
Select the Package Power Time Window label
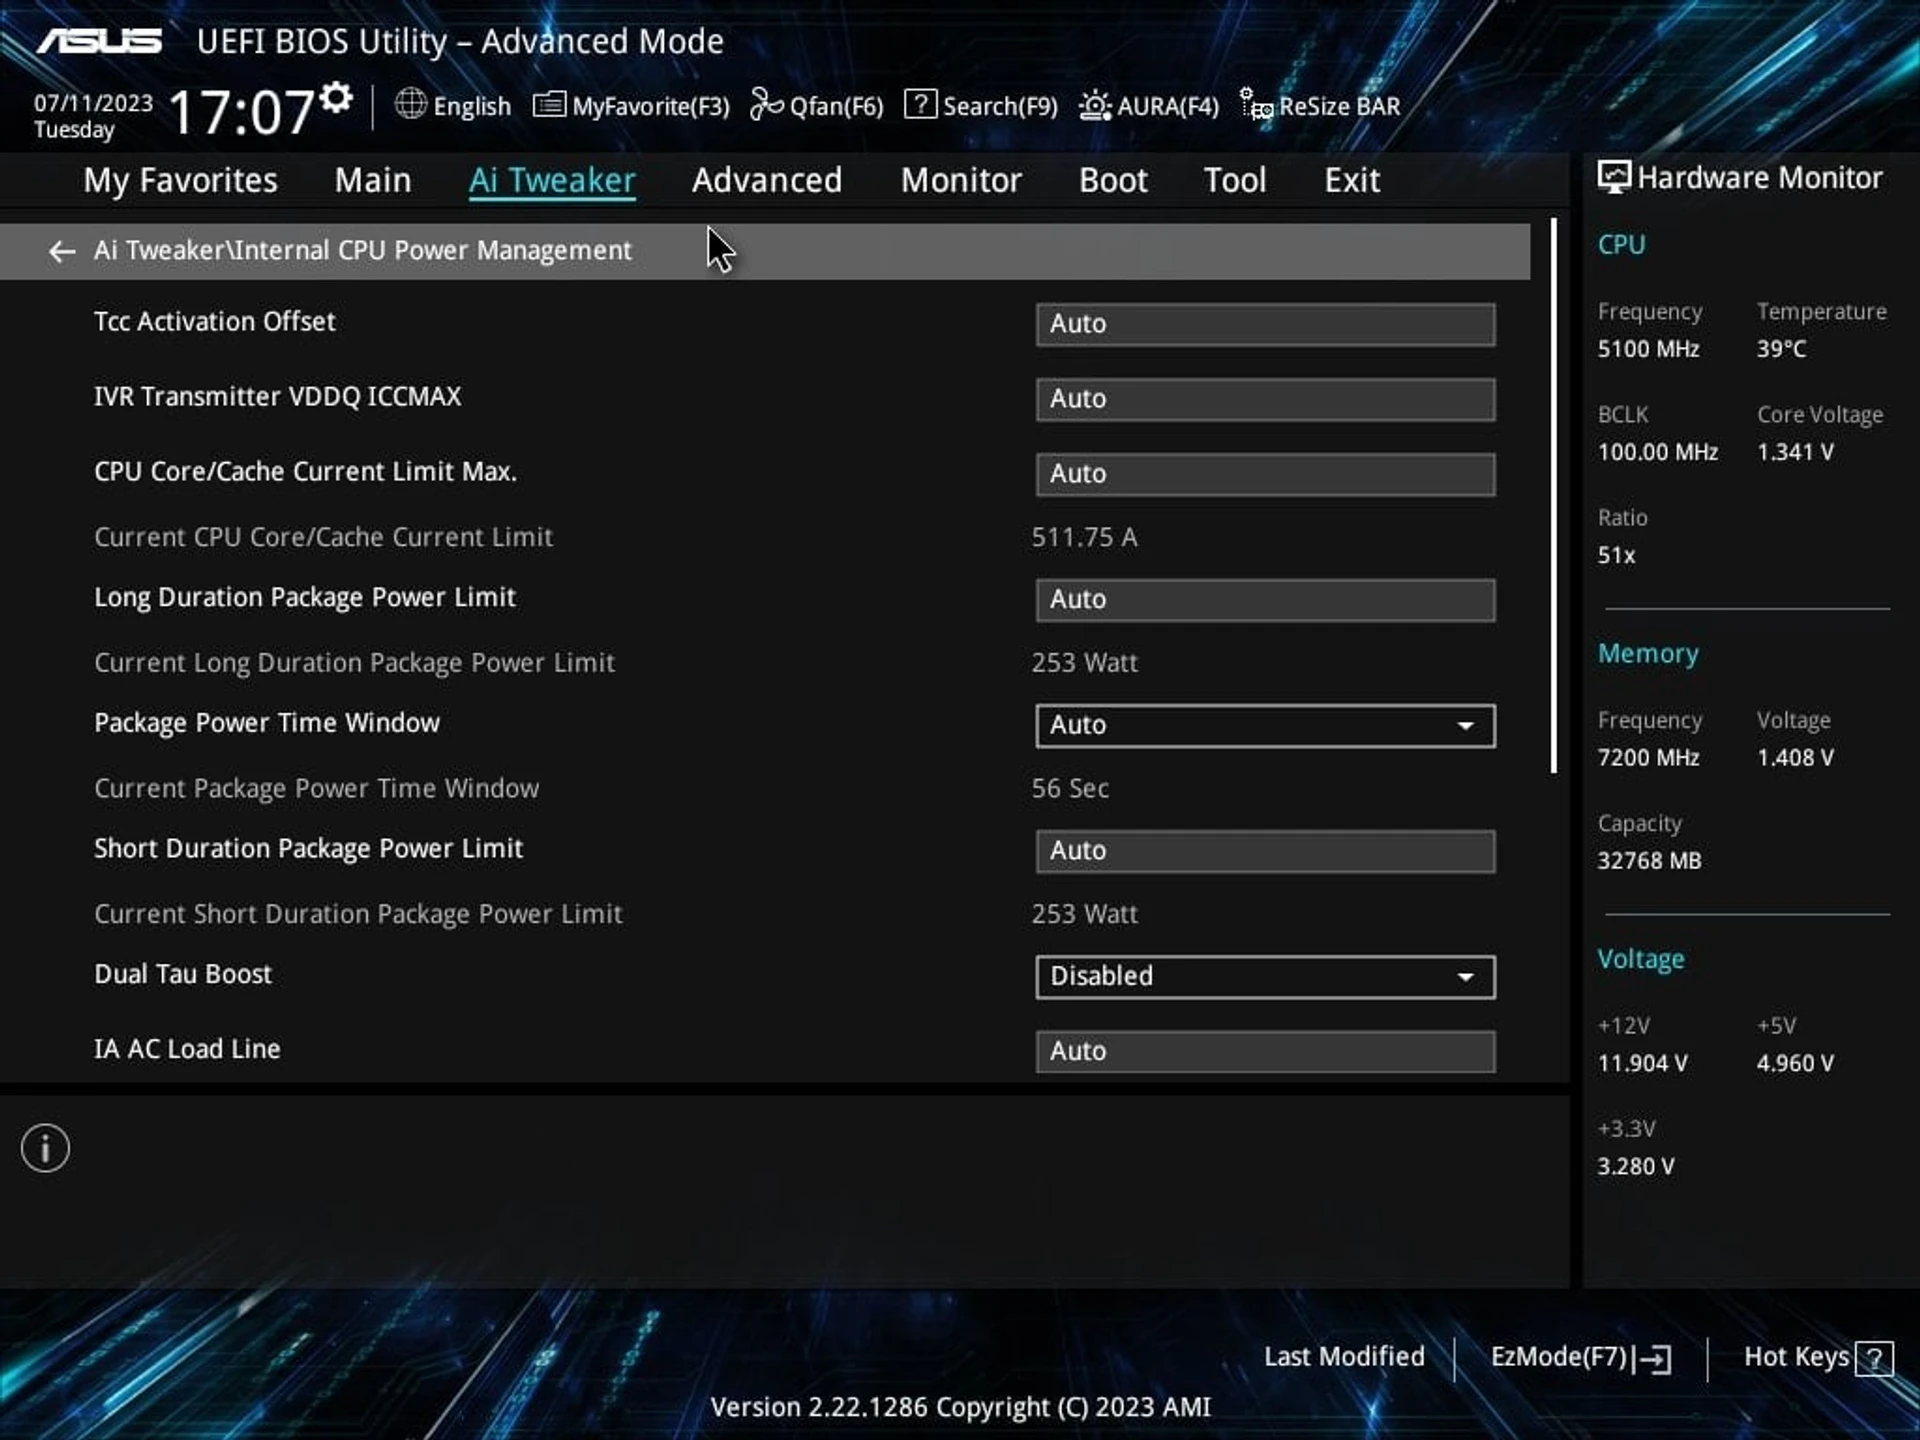click(267, 723)
